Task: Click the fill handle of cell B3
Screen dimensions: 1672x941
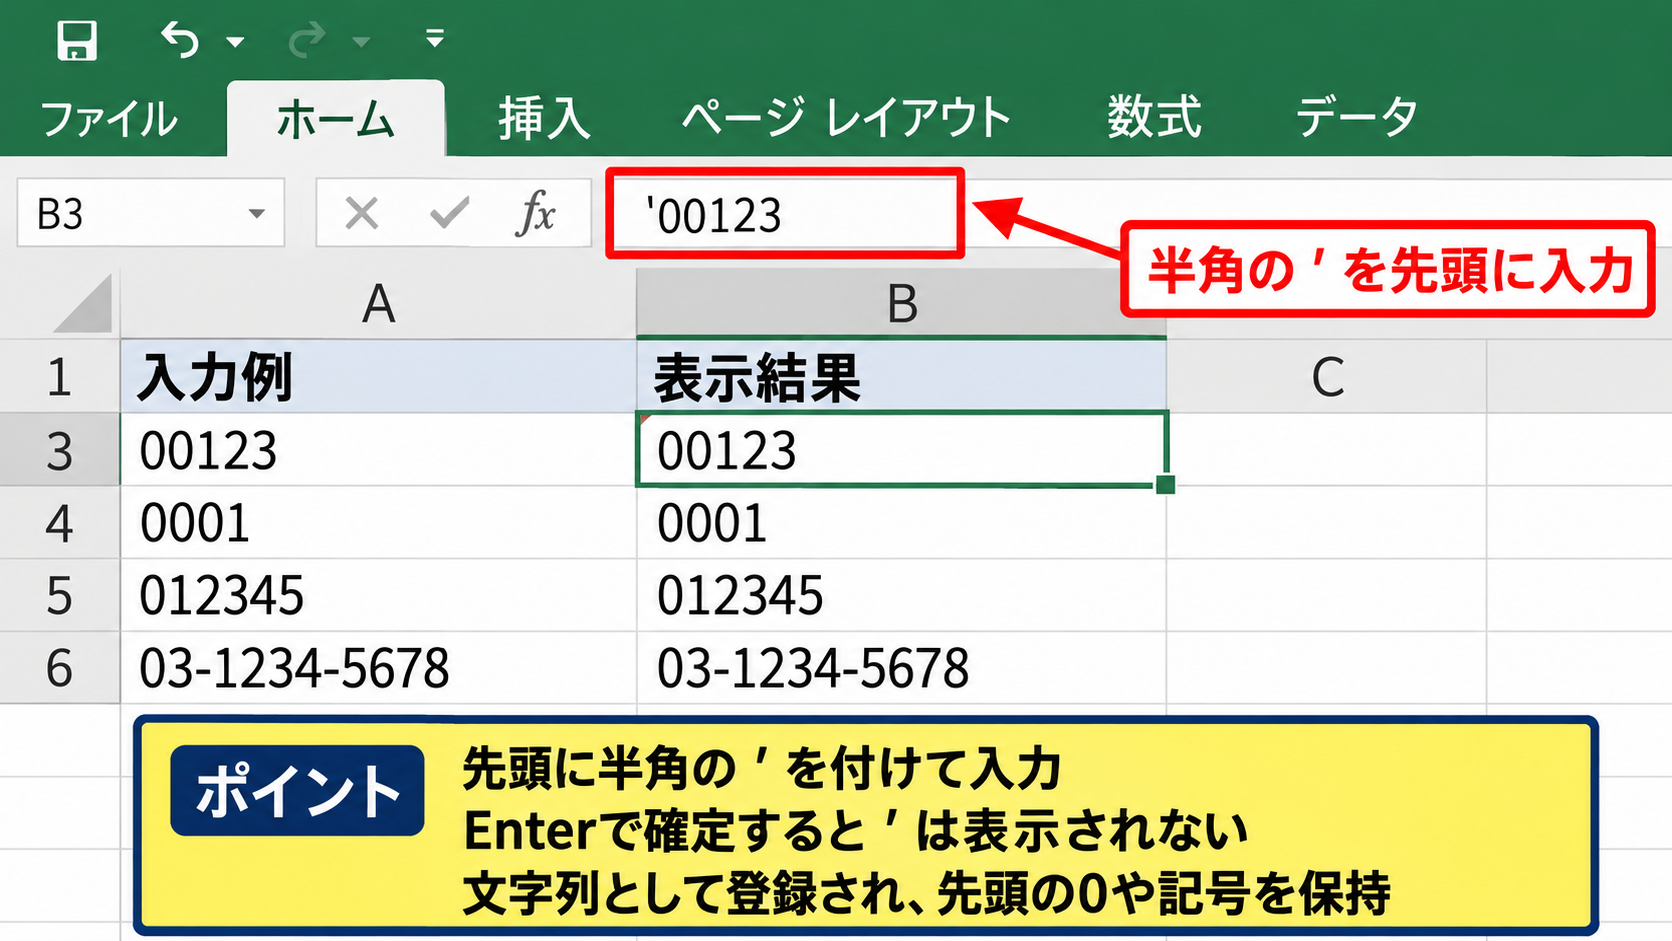Action: click(x=1166, y=485)
